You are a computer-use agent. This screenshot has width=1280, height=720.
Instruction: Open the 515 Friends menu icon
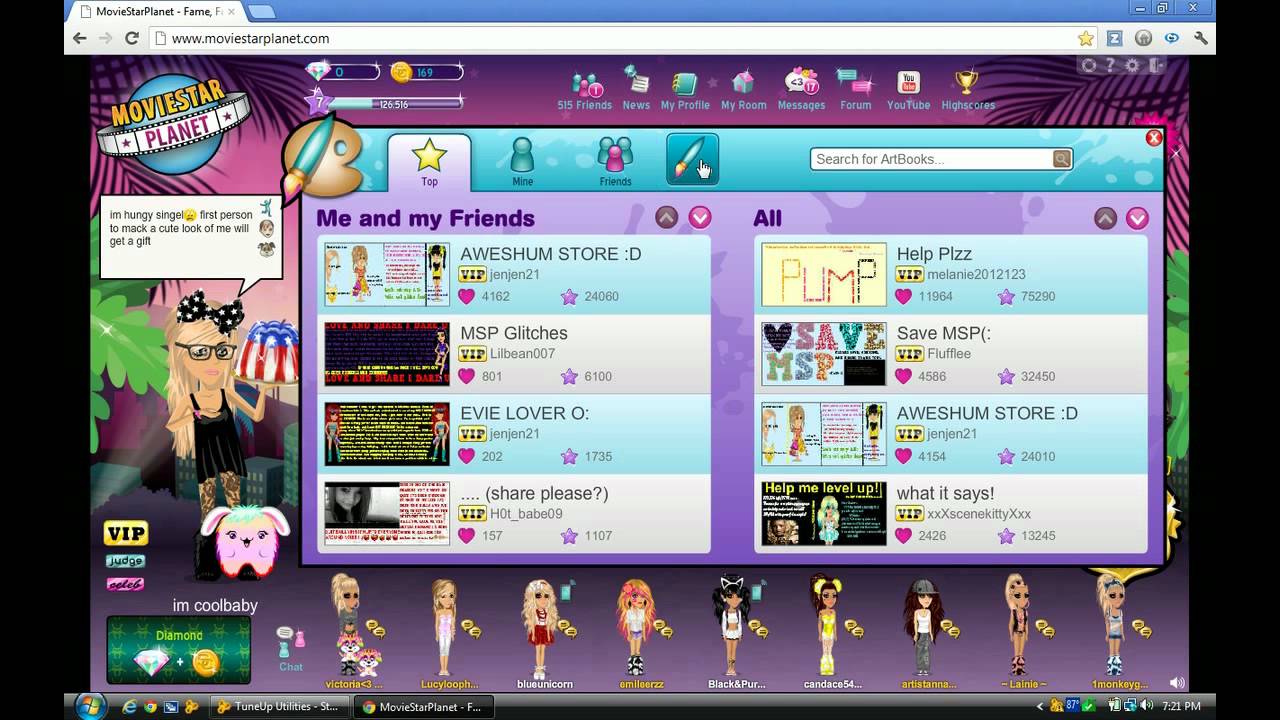587,85
